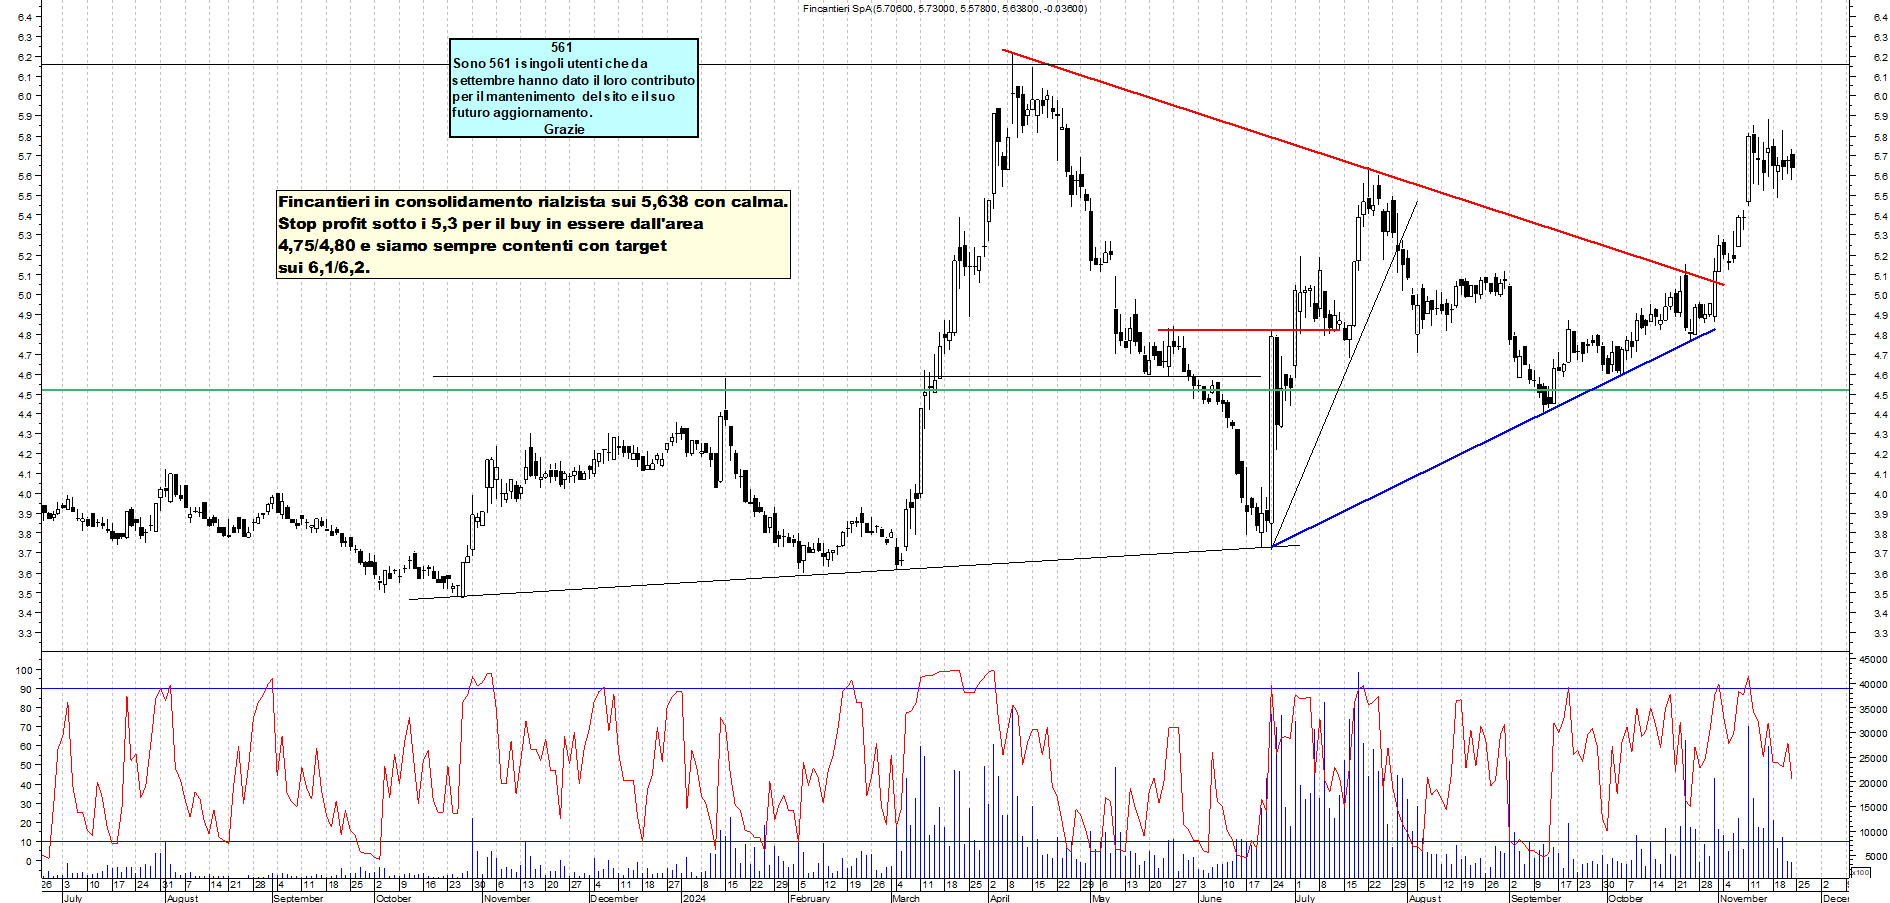Click the volume scale value 5000
This screenshot has height=903, width=1890.
1874,857
